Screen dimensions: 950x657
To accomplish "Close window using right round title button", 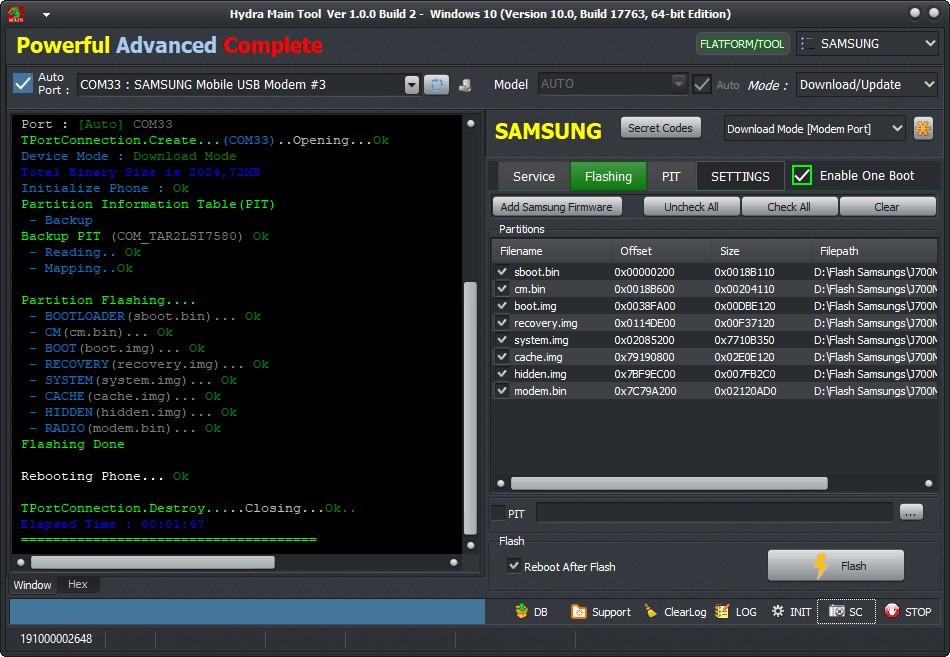I will (x=934, y=13).
